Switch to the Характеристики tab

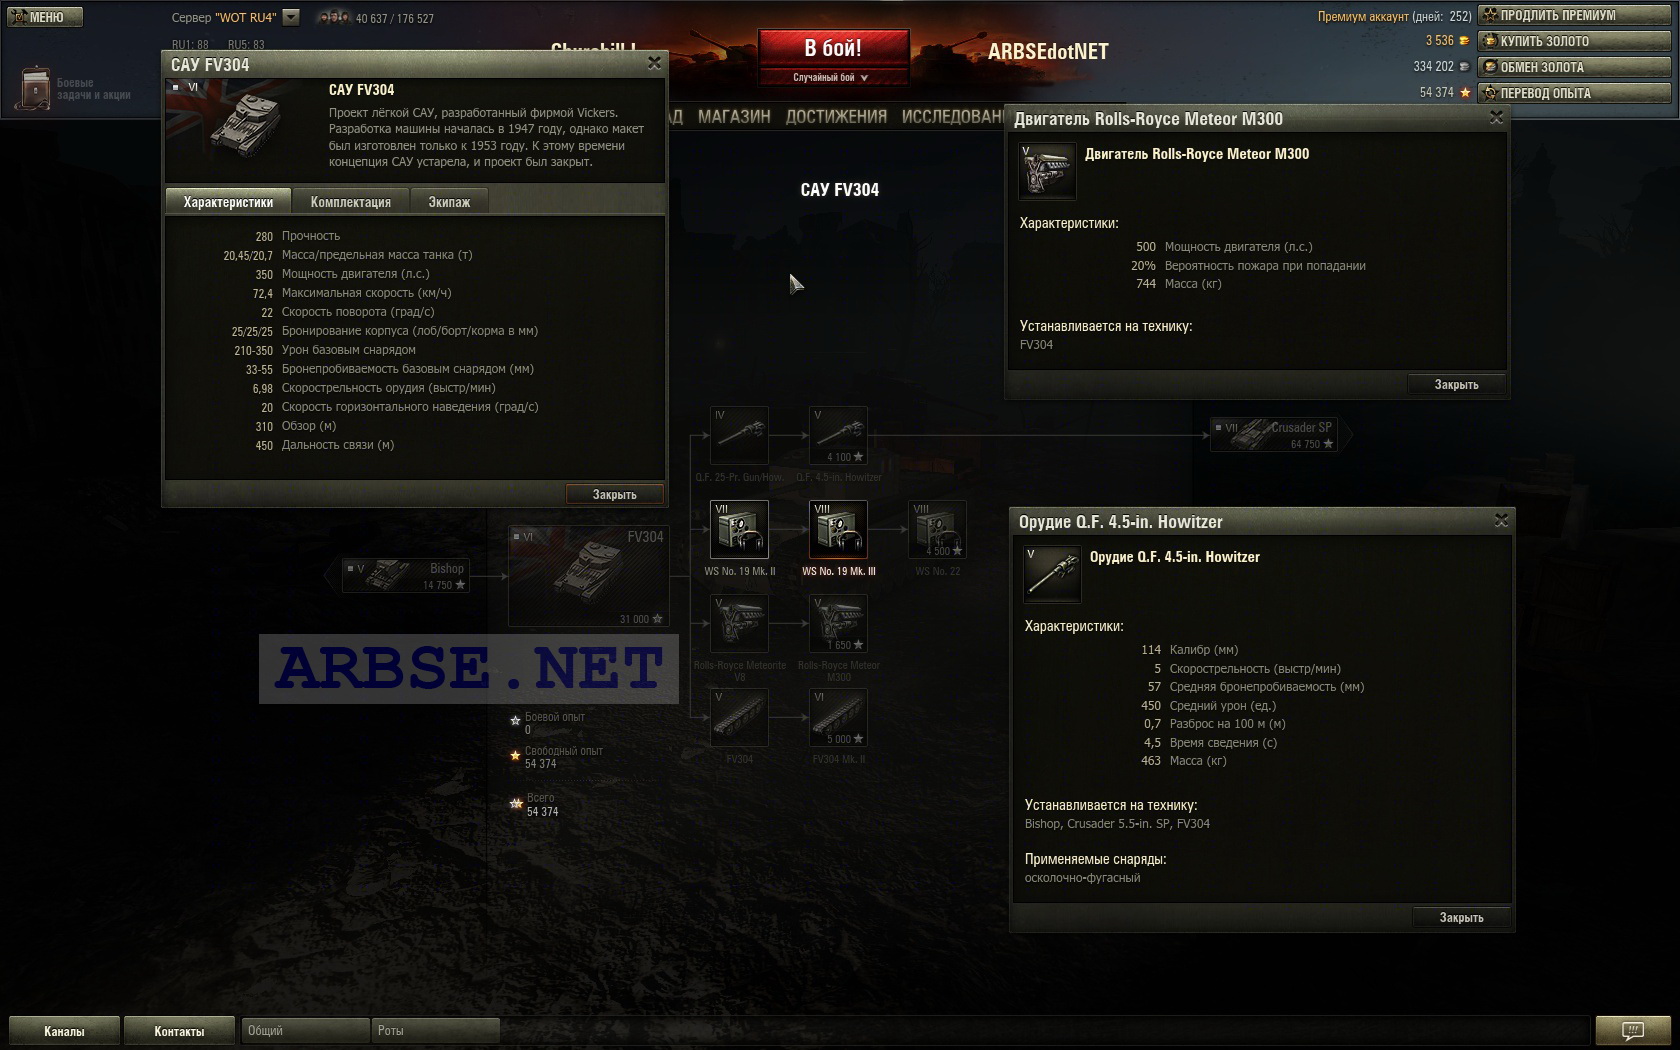point(228,201)
